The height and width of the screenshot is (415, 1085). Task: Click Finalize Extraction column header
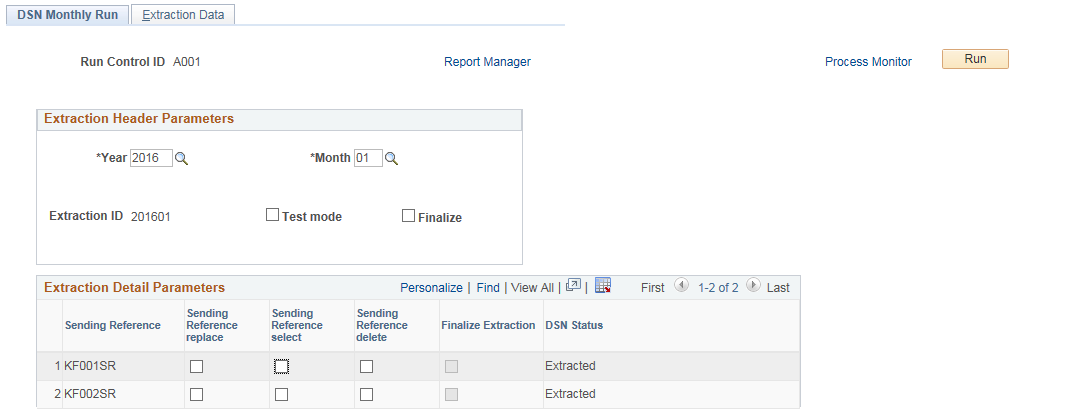[489, 325]
